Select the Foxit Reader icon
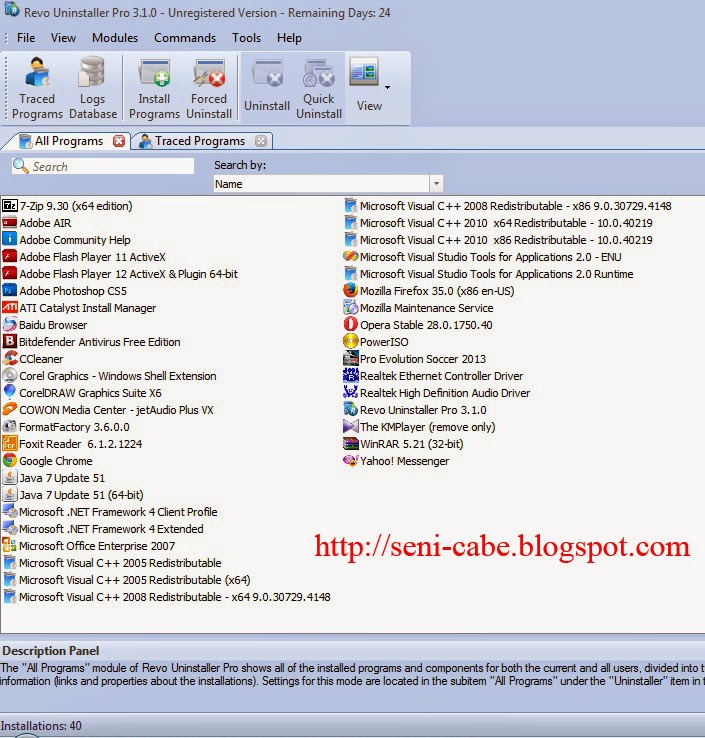The image size is (705, 738). 9,444
